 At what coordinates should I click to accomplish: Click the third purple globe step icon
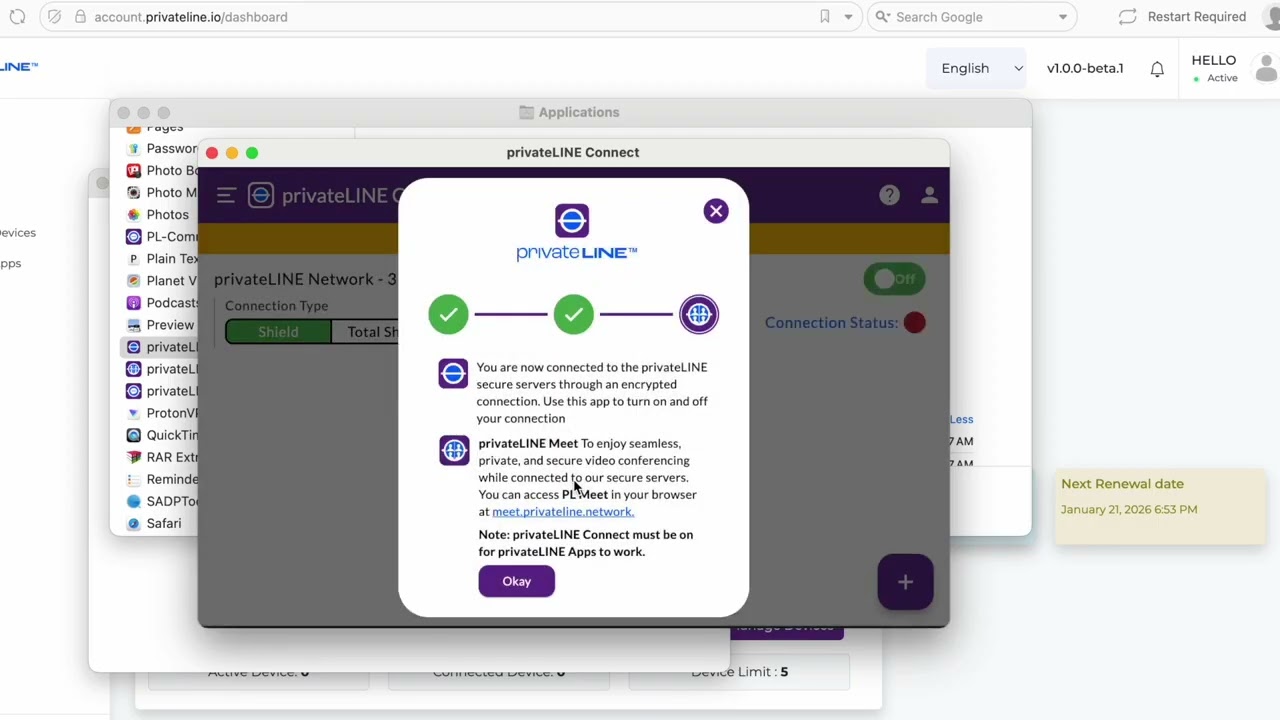coord(698,315)
